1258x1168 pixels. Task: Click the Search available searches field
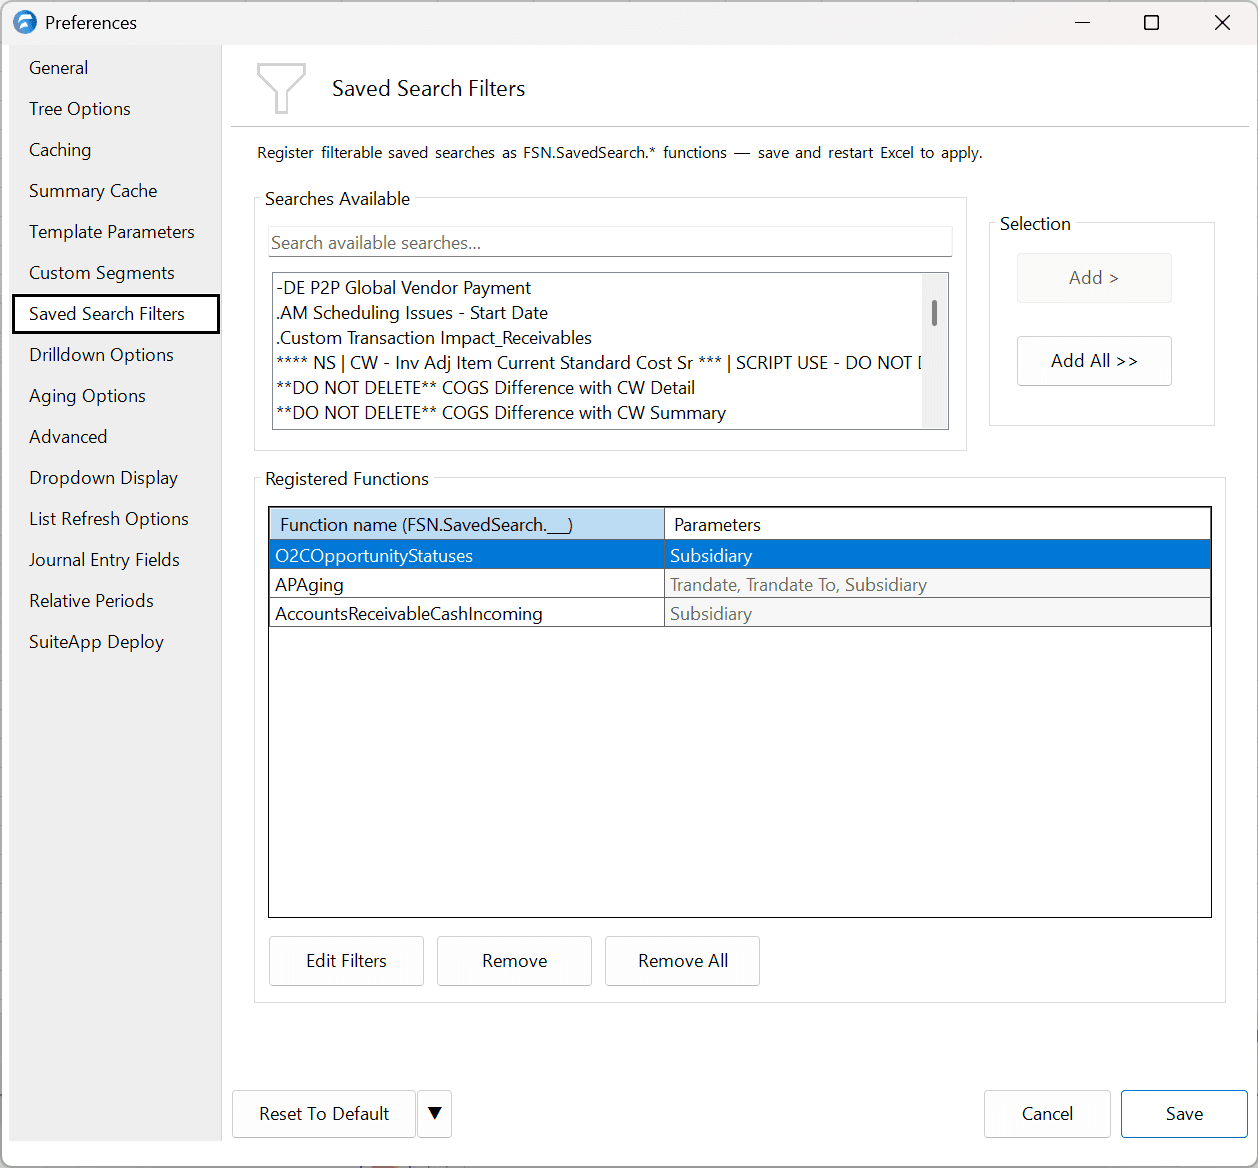610,242
